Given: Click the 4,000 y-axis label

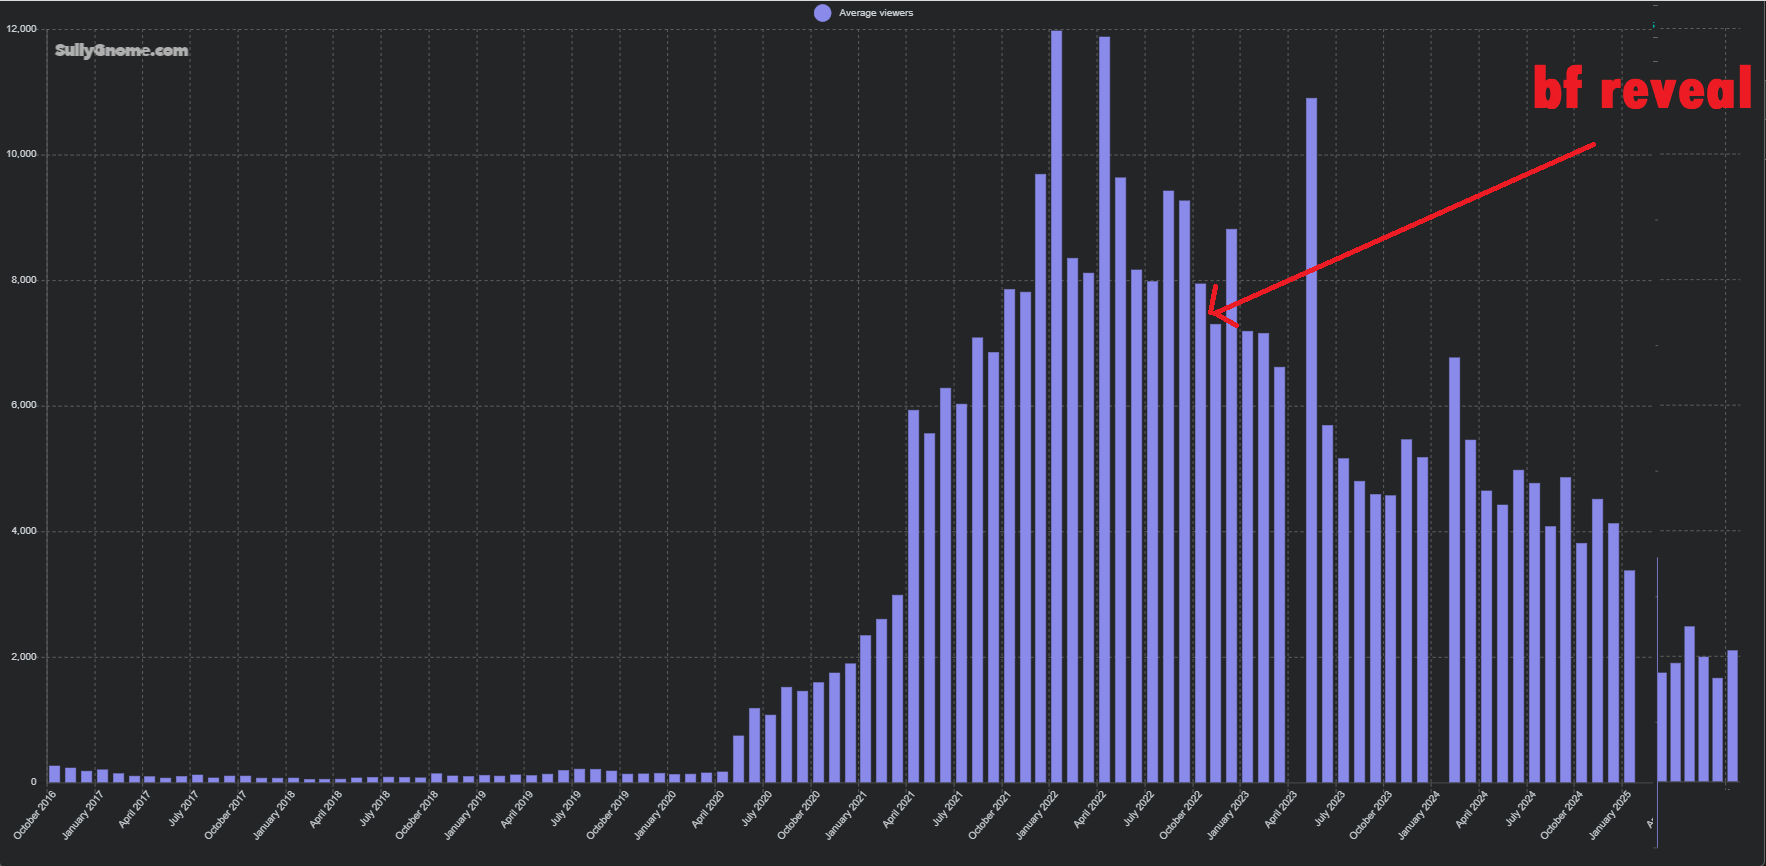Looking at the screenshot, I should (x=24, y=531).
